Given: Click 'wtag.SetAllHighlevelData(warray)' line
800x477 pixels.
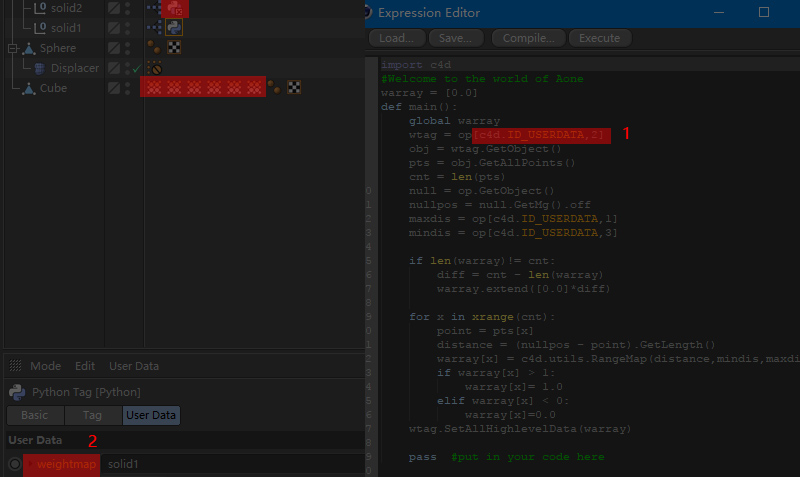Looking at the screenshot, I should (x=520, y=429).
